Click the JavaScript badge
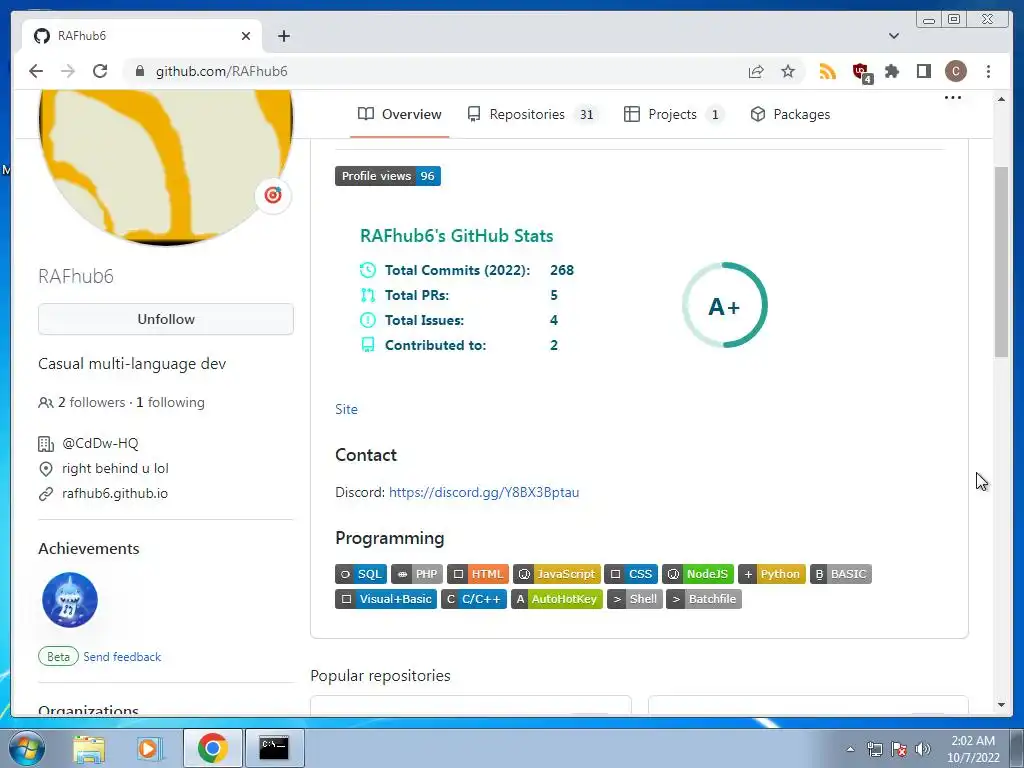Viewport: 1024px width, 768px height. 557,574
